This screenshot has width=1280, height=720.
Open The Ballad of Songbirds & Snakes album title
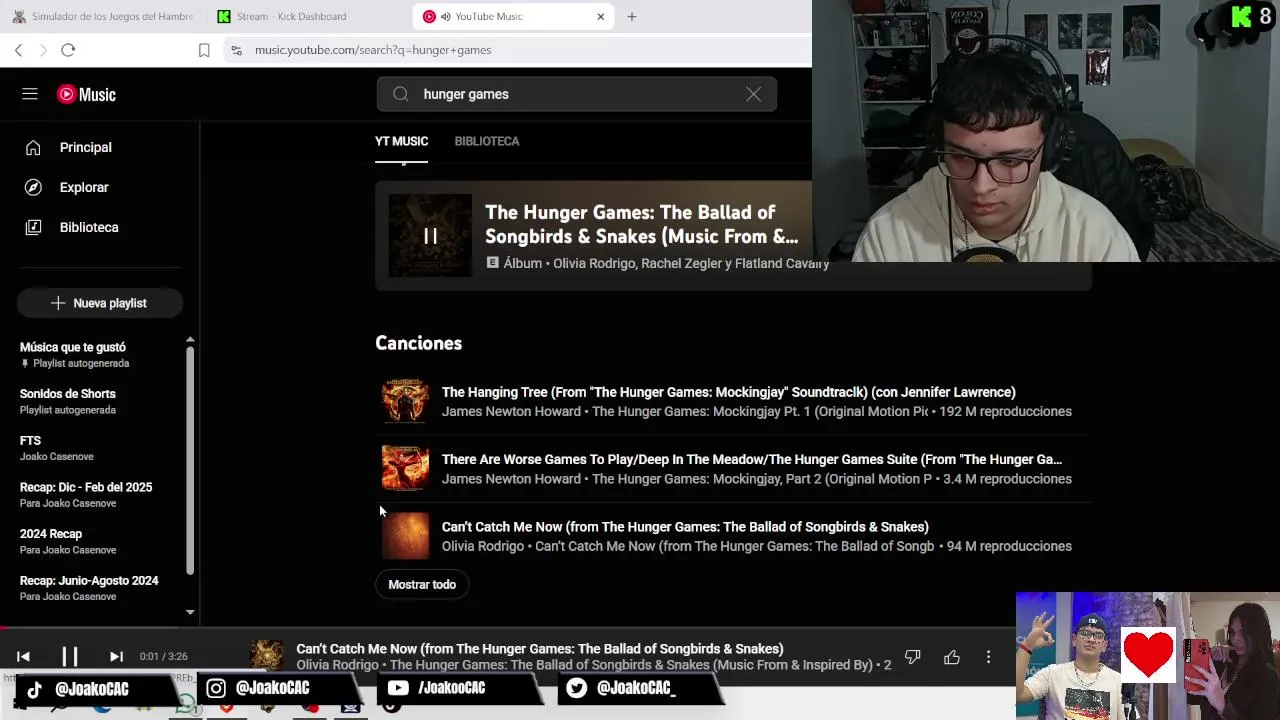(641, 224)
